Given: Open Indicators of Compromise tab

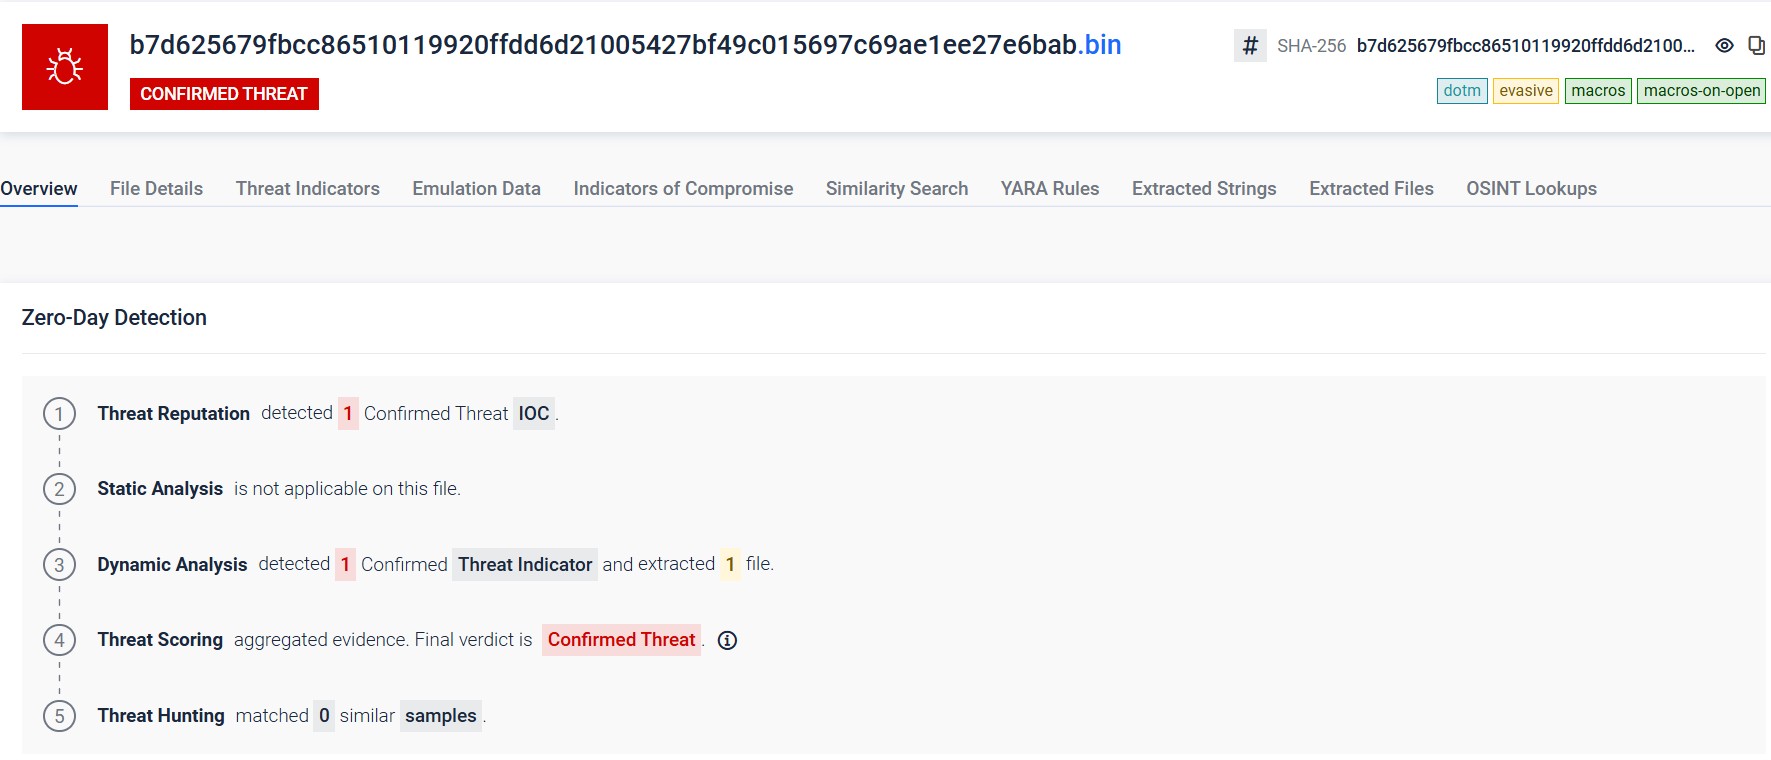Looking at the screenshot, I should (683, 189).
